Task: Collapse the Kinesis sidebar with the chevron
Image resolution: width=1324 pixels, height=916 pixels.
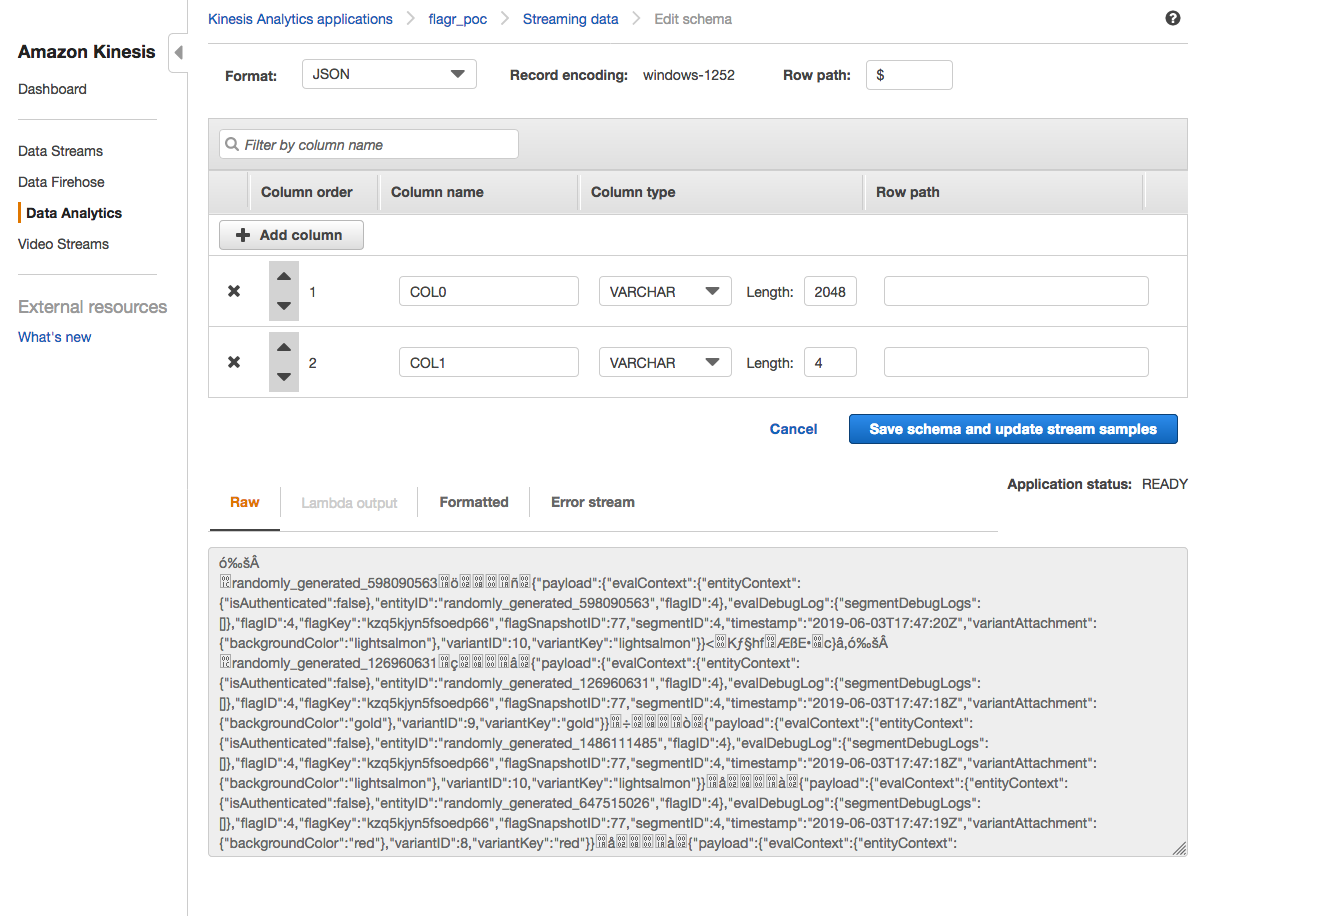Action: tap(177, 51)
